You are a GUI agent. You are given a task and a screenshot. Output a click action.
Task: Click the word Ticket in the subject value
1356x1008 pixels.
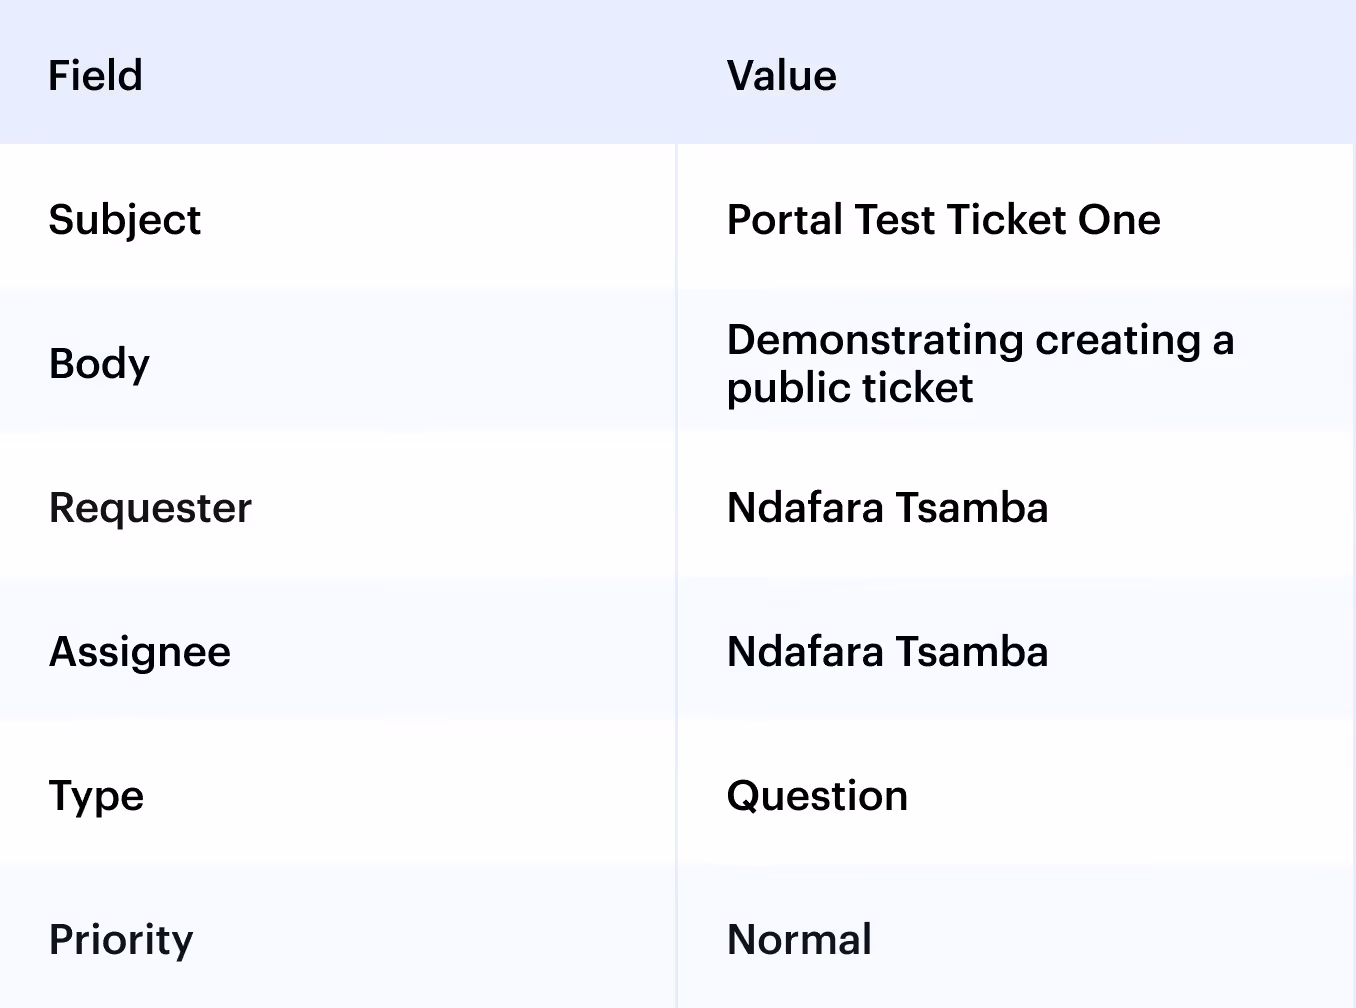pyautogui.click(x=1006, y=219)
